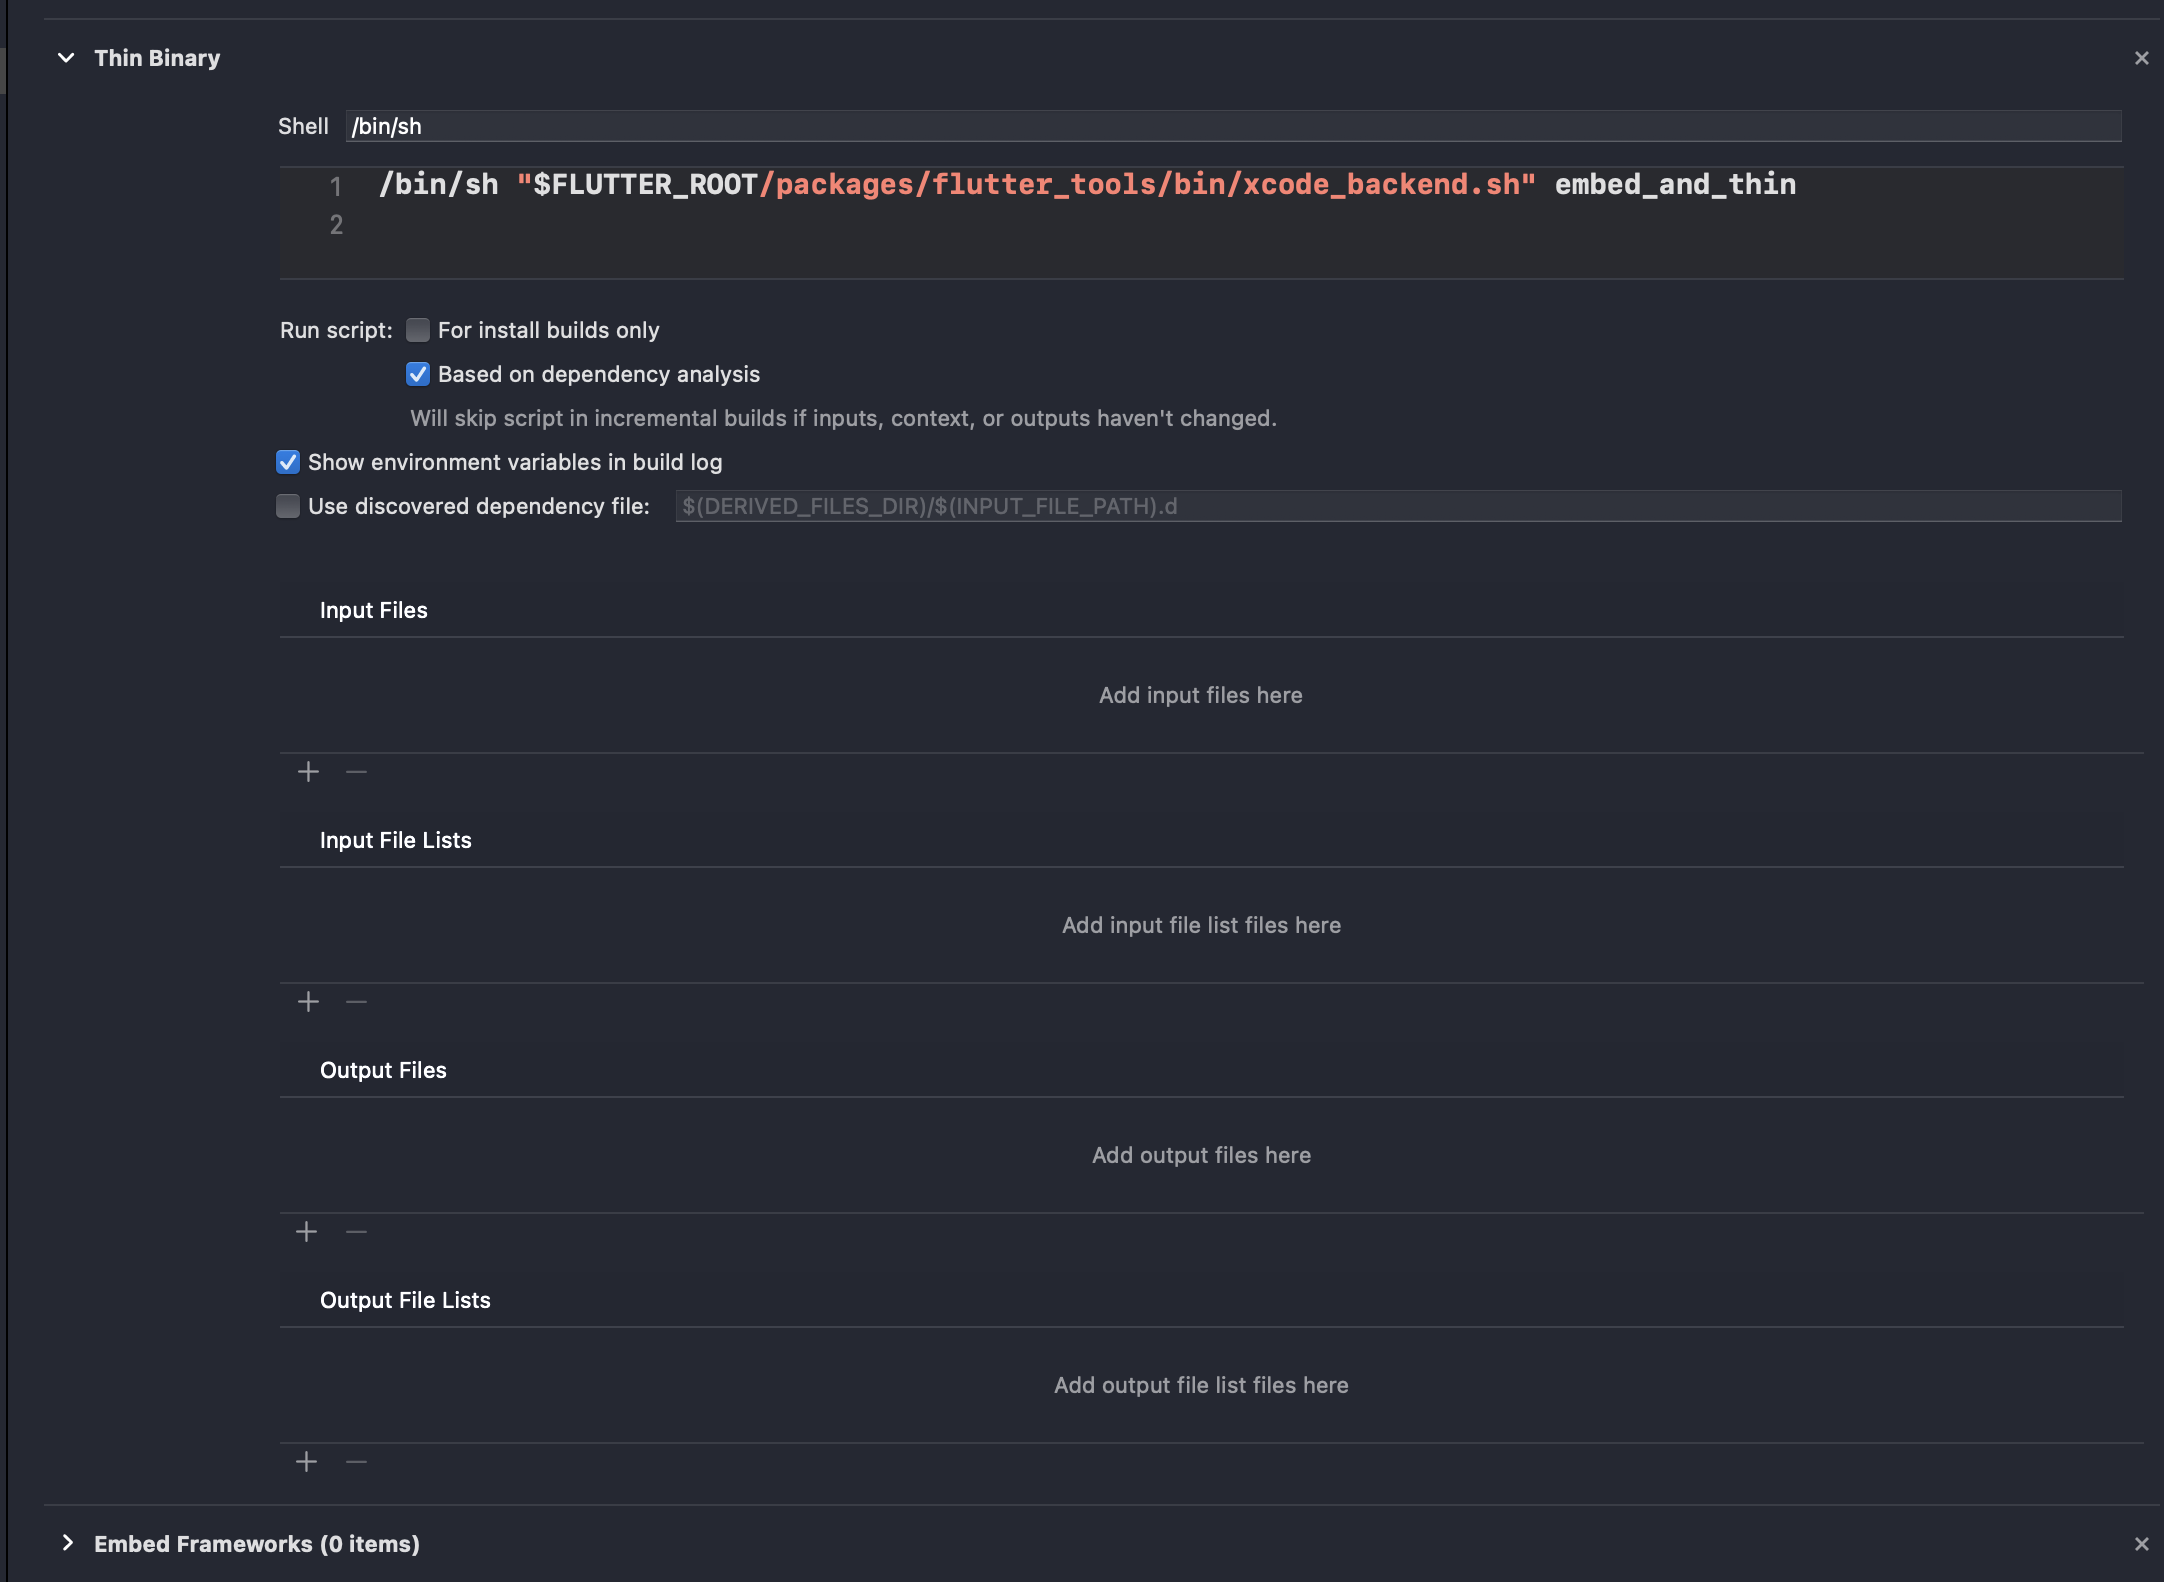Remove an item from Output Files

point(356,1231)
